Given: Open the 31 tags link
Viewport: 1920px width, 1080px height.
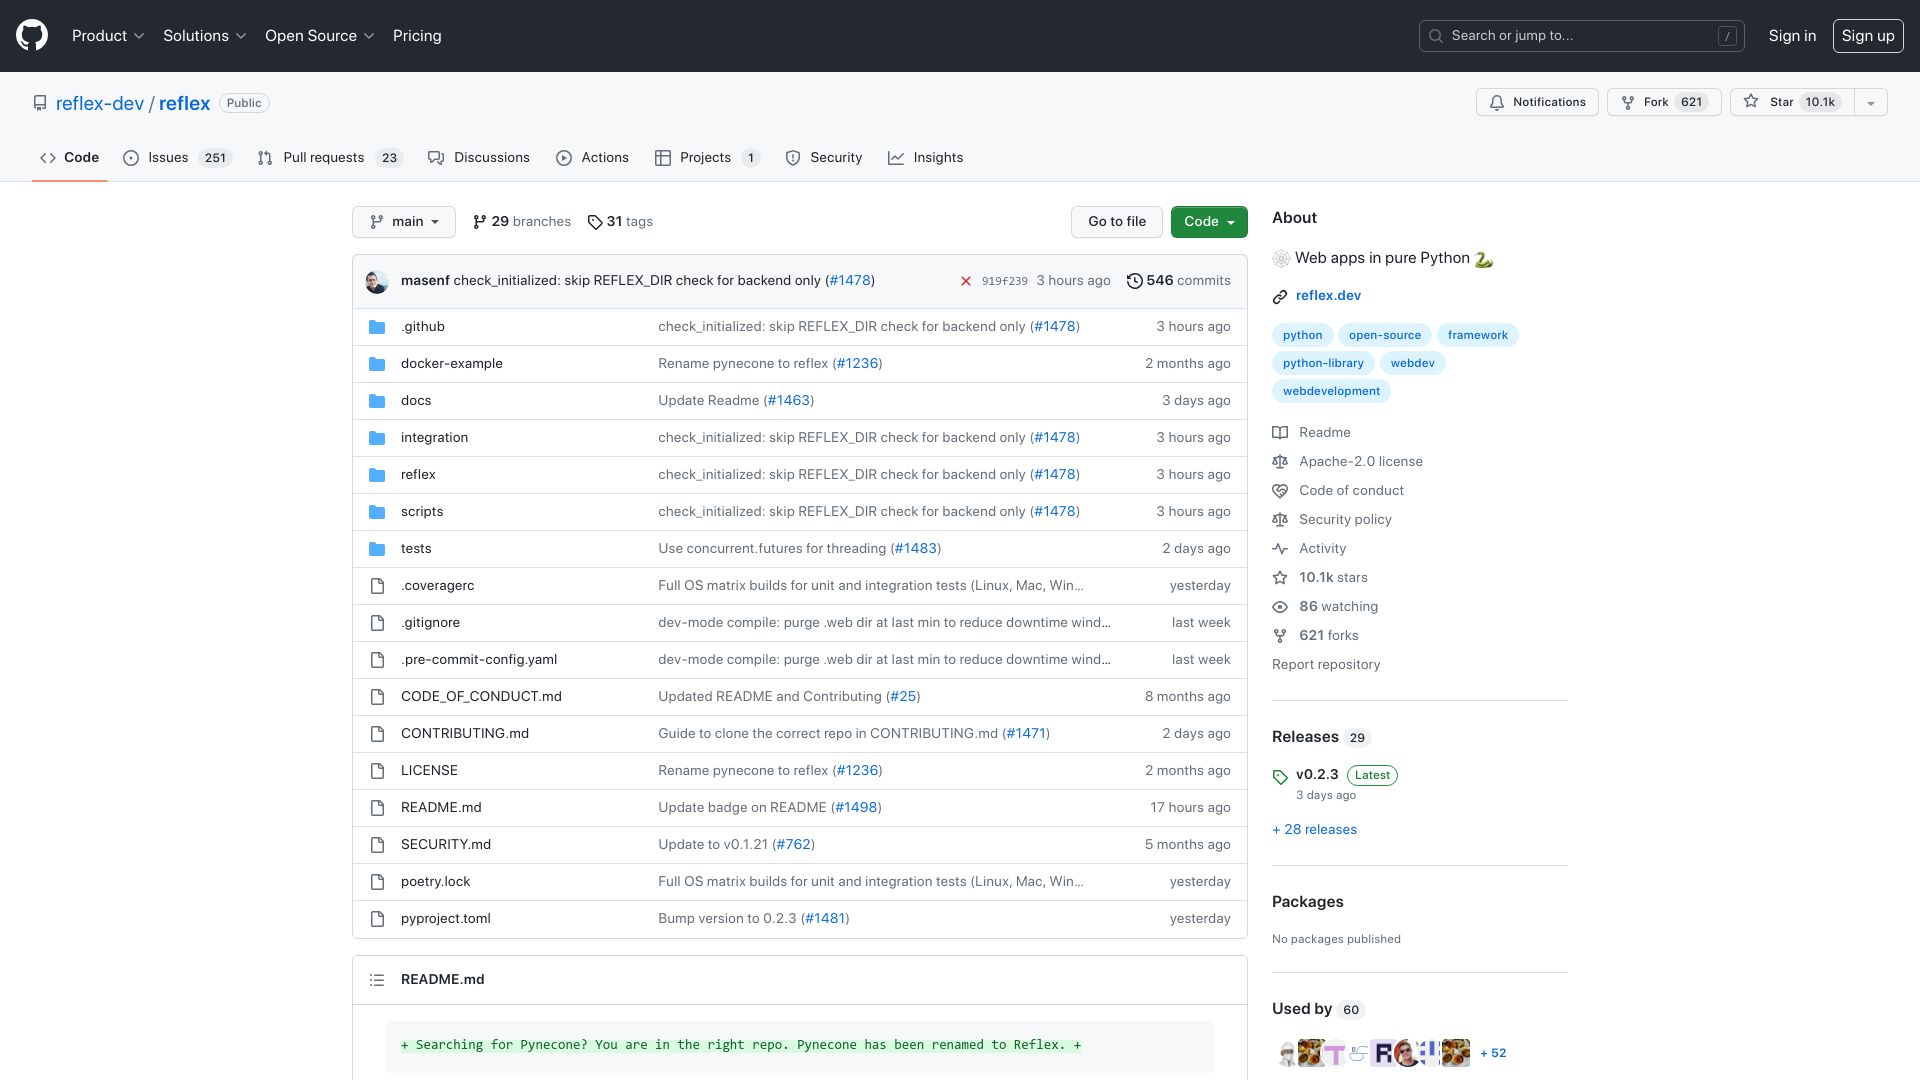Looking at the screenshot, I should pyautogui.click(x=620, y=222).
